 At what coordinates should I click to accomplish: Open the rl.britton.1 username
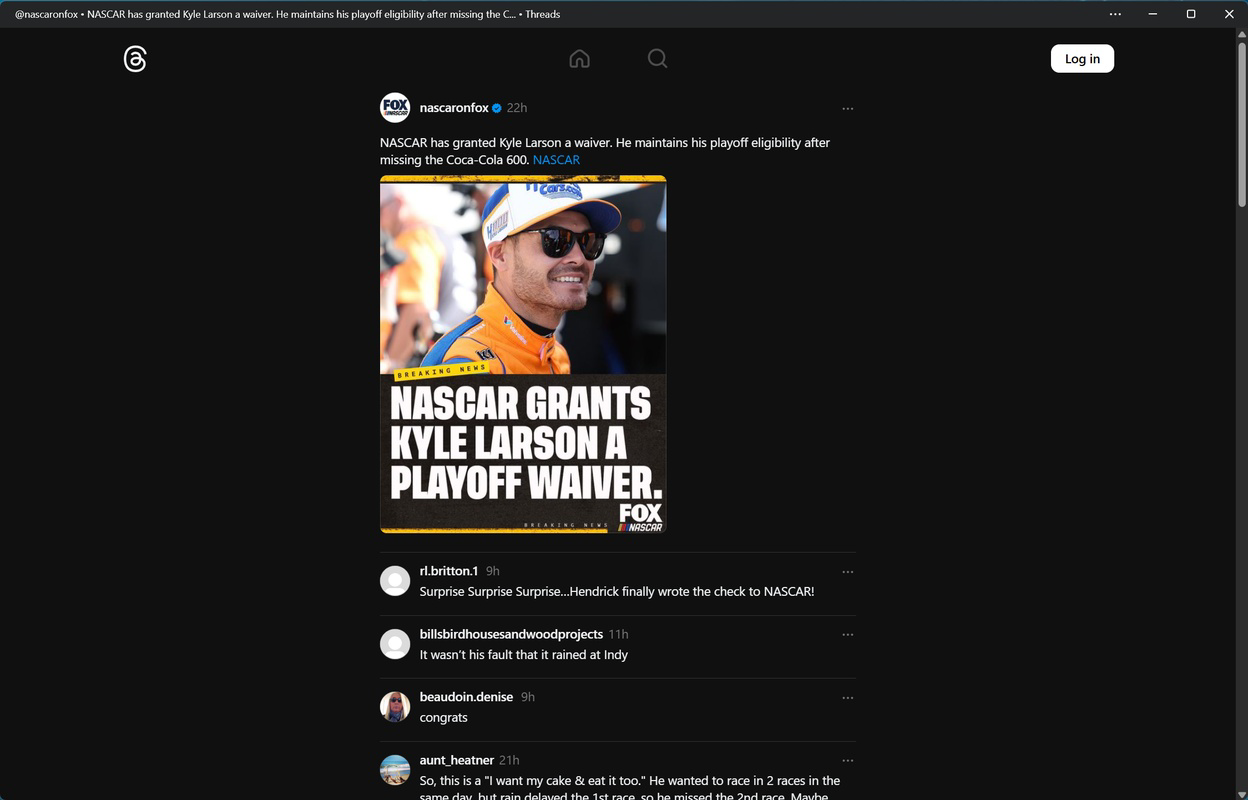[x=449, y=571]
